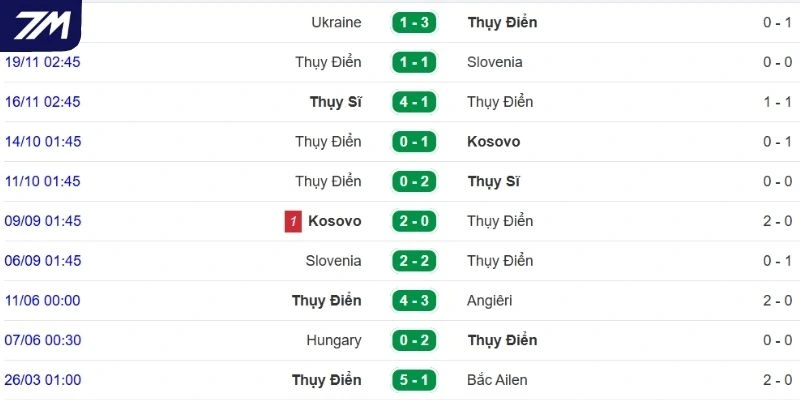Open the Ukraine 1 - 3 score badge
Screen dimensions: 800x400
(414, 22)
